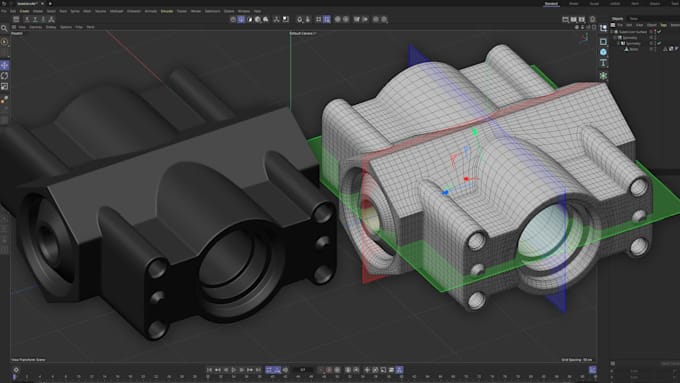
Task: Click the Text spline T icon
Action: (603, 63)
